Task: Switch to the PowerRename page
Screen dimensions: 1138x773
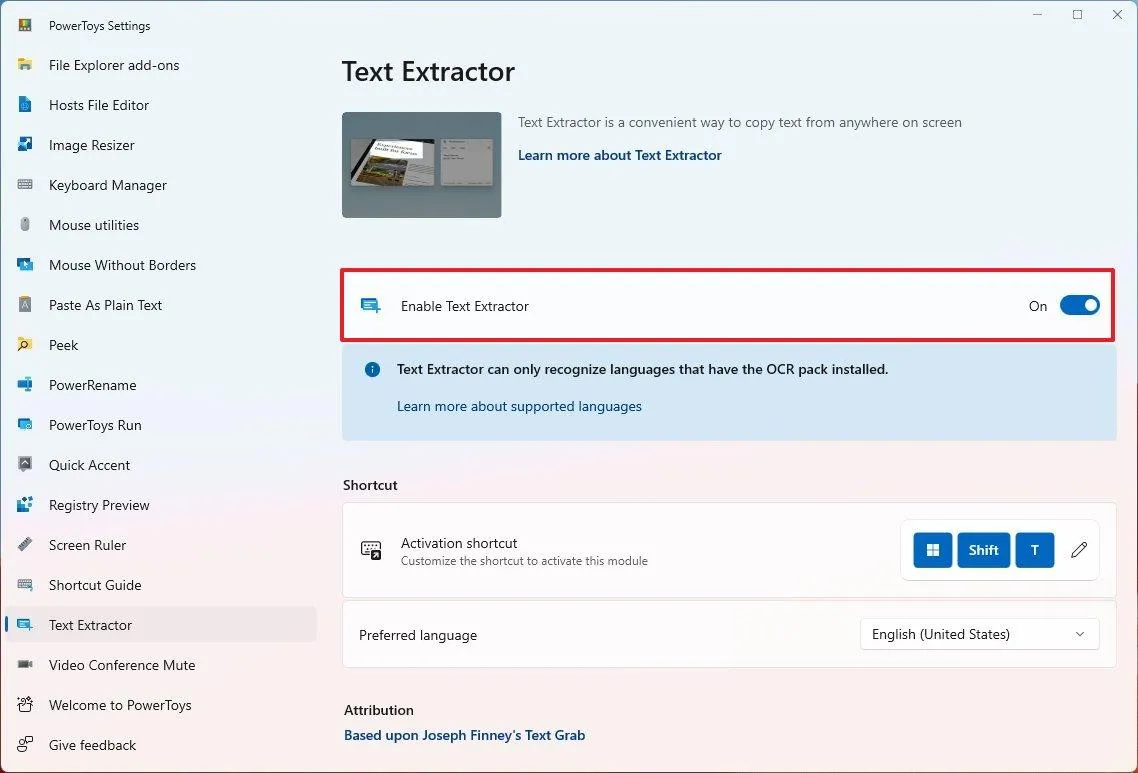Action: point(92,385)
